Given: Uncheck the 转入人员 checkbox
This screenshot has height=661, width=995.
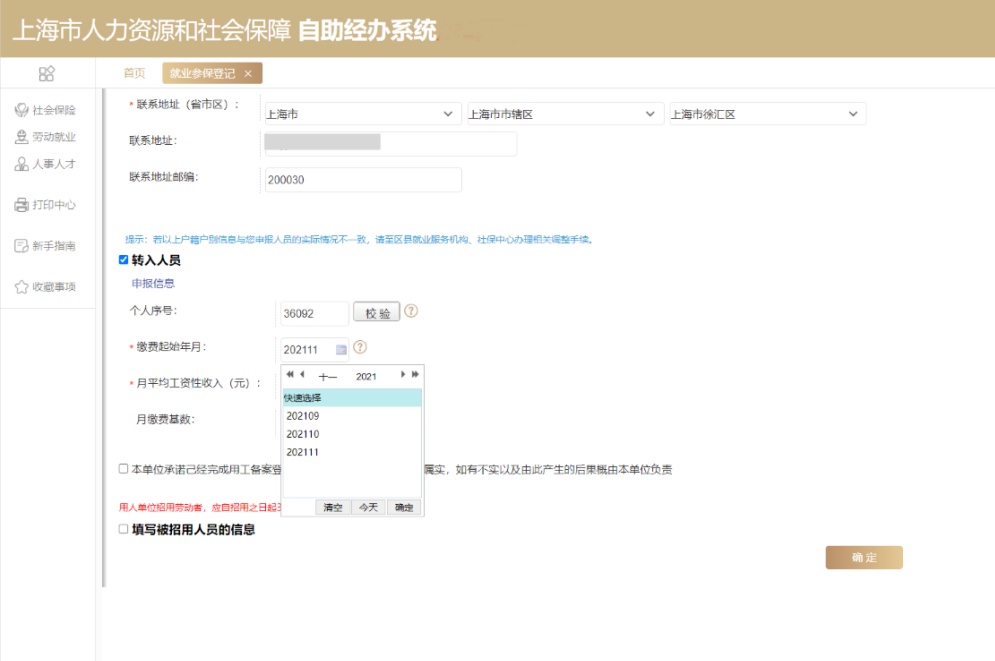Looking at the screenshot, I should [123, 260].
